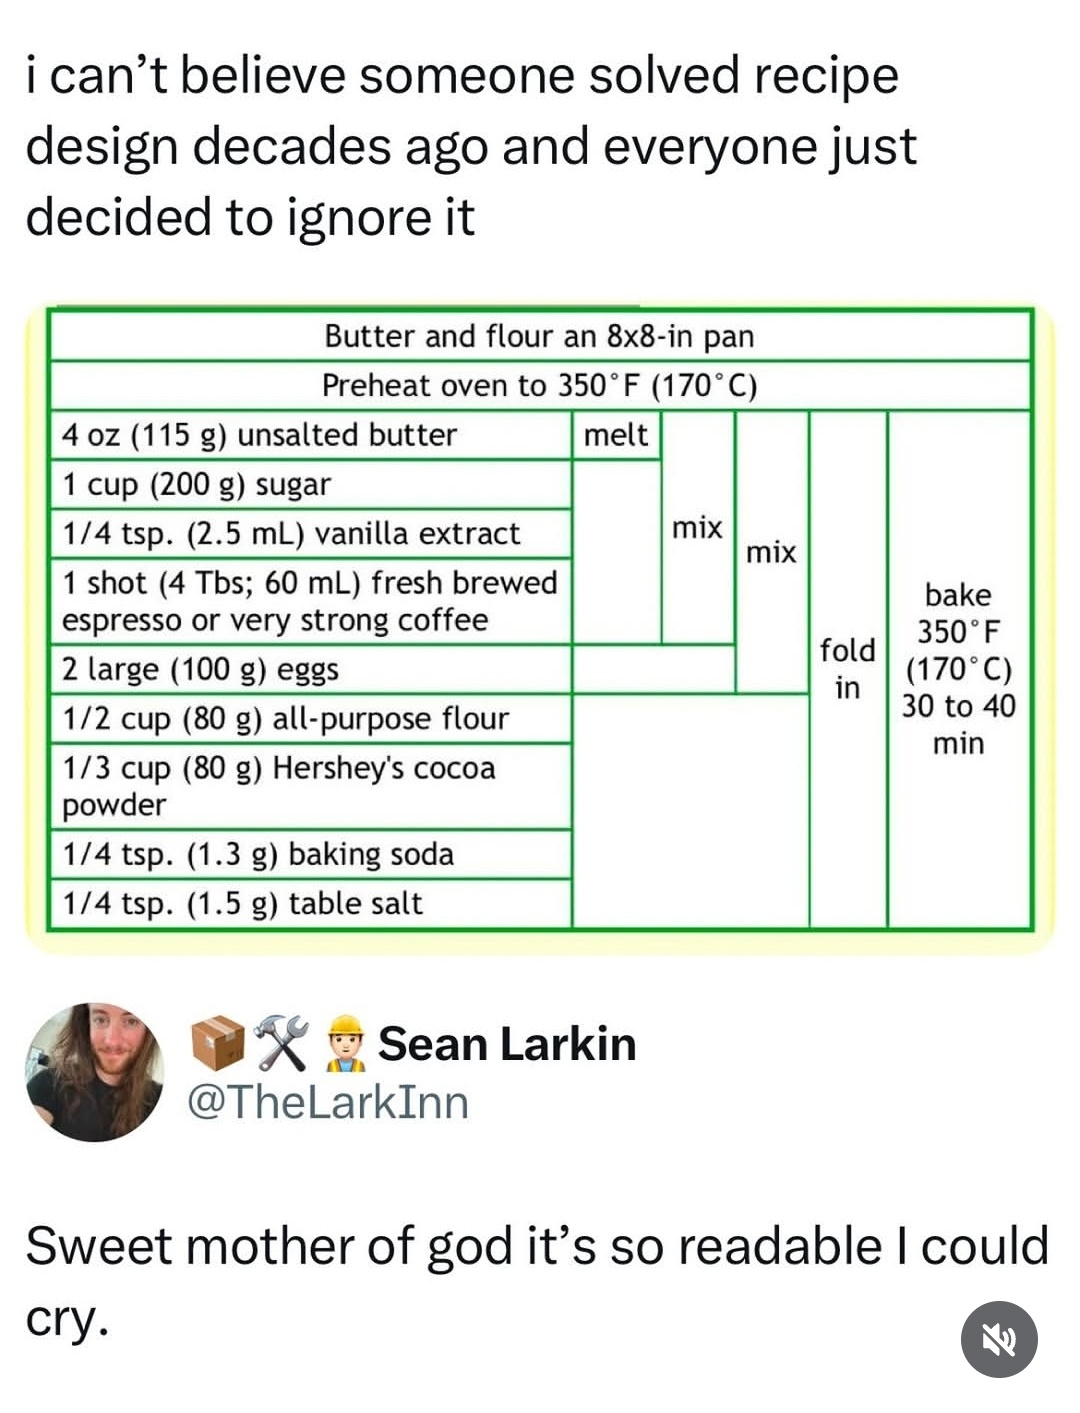Viewport: 1080px width, 1413px height.
Task: Unmute the video with the speaker icon
Action: (998, 1339)
